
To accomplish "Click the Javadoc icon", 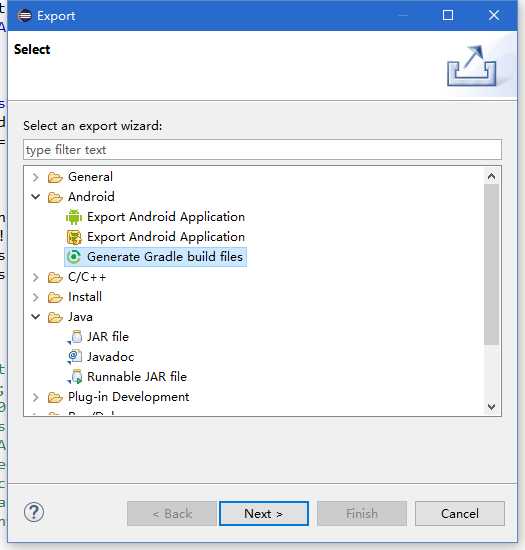I will point(74,357).
